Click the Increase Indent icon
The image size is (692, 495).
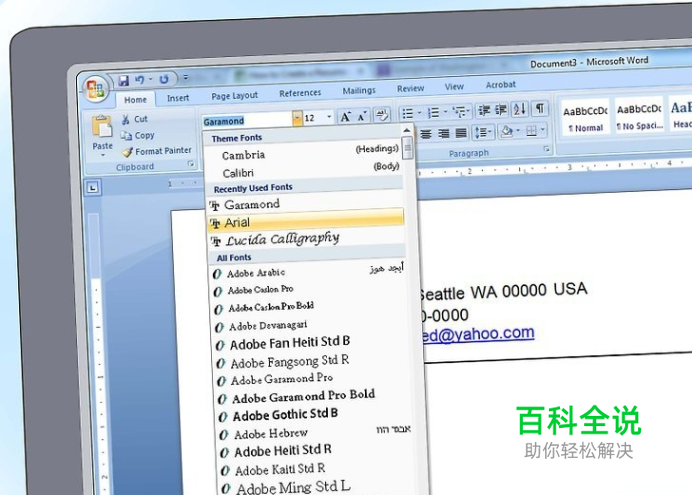[500, 109]
